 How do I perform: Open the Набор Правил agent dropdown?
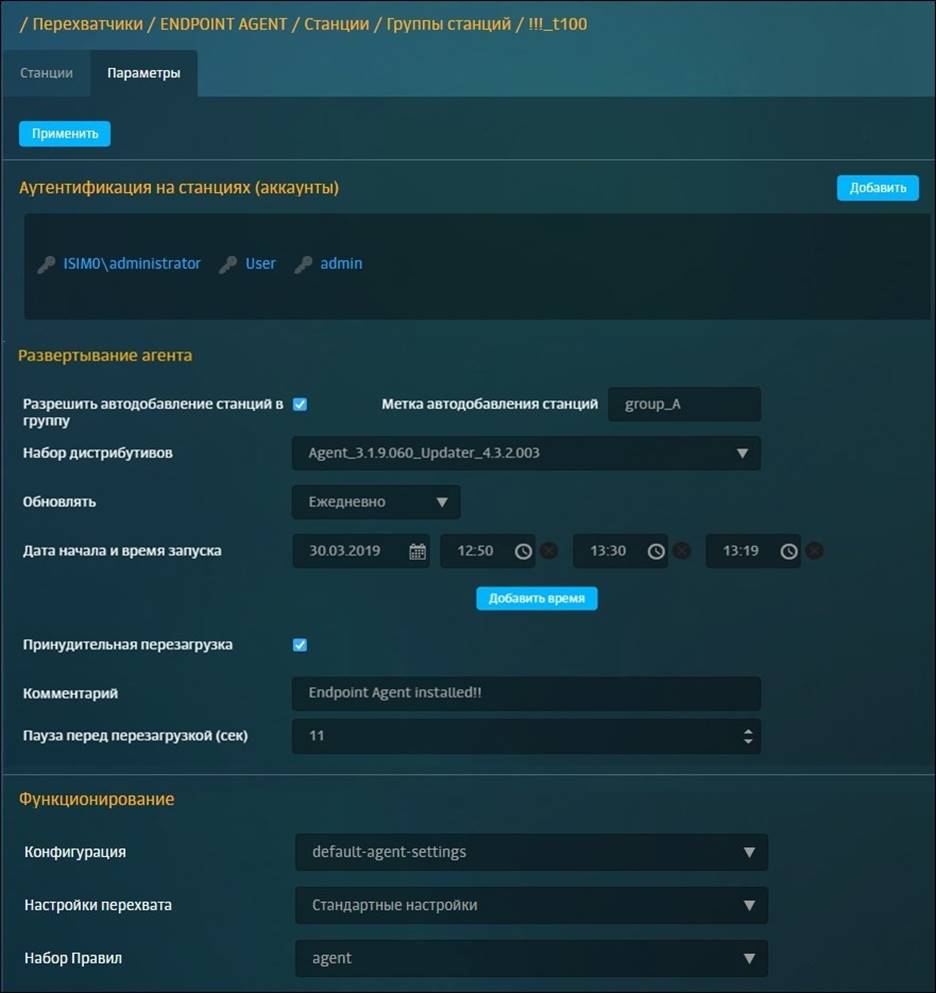pyautogui.click(x=531, y=958)
